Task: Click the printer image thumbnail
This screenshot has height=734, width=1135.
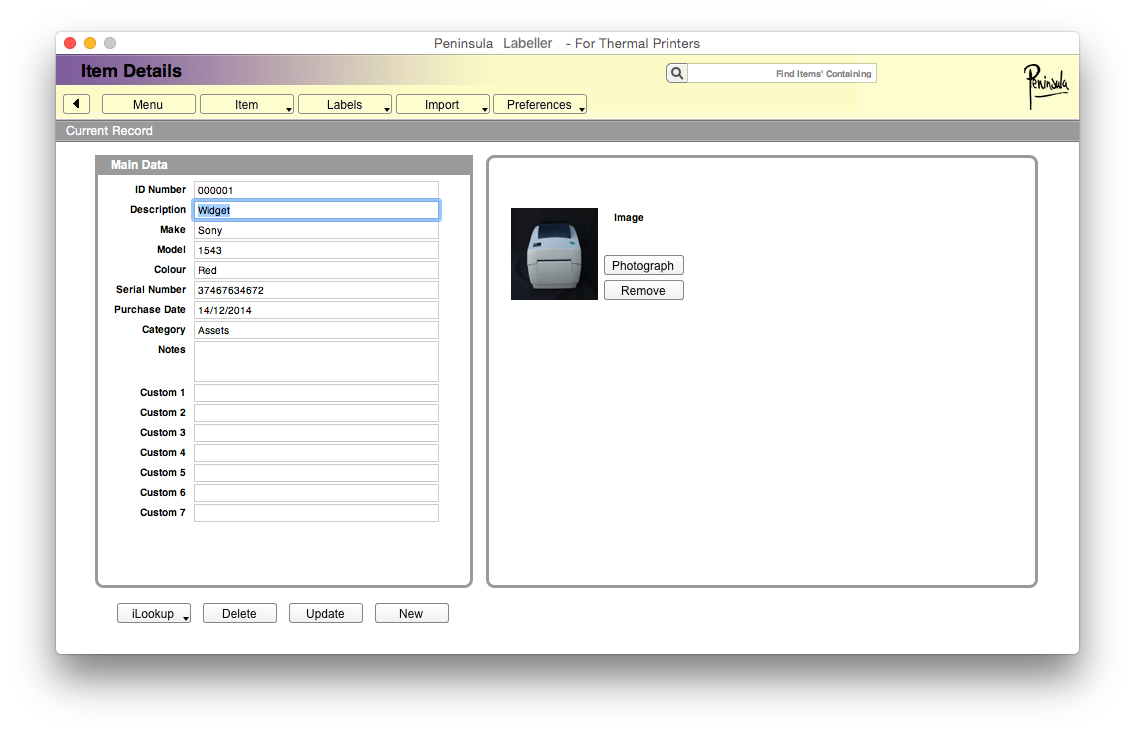Action: (x=554, y=254)
